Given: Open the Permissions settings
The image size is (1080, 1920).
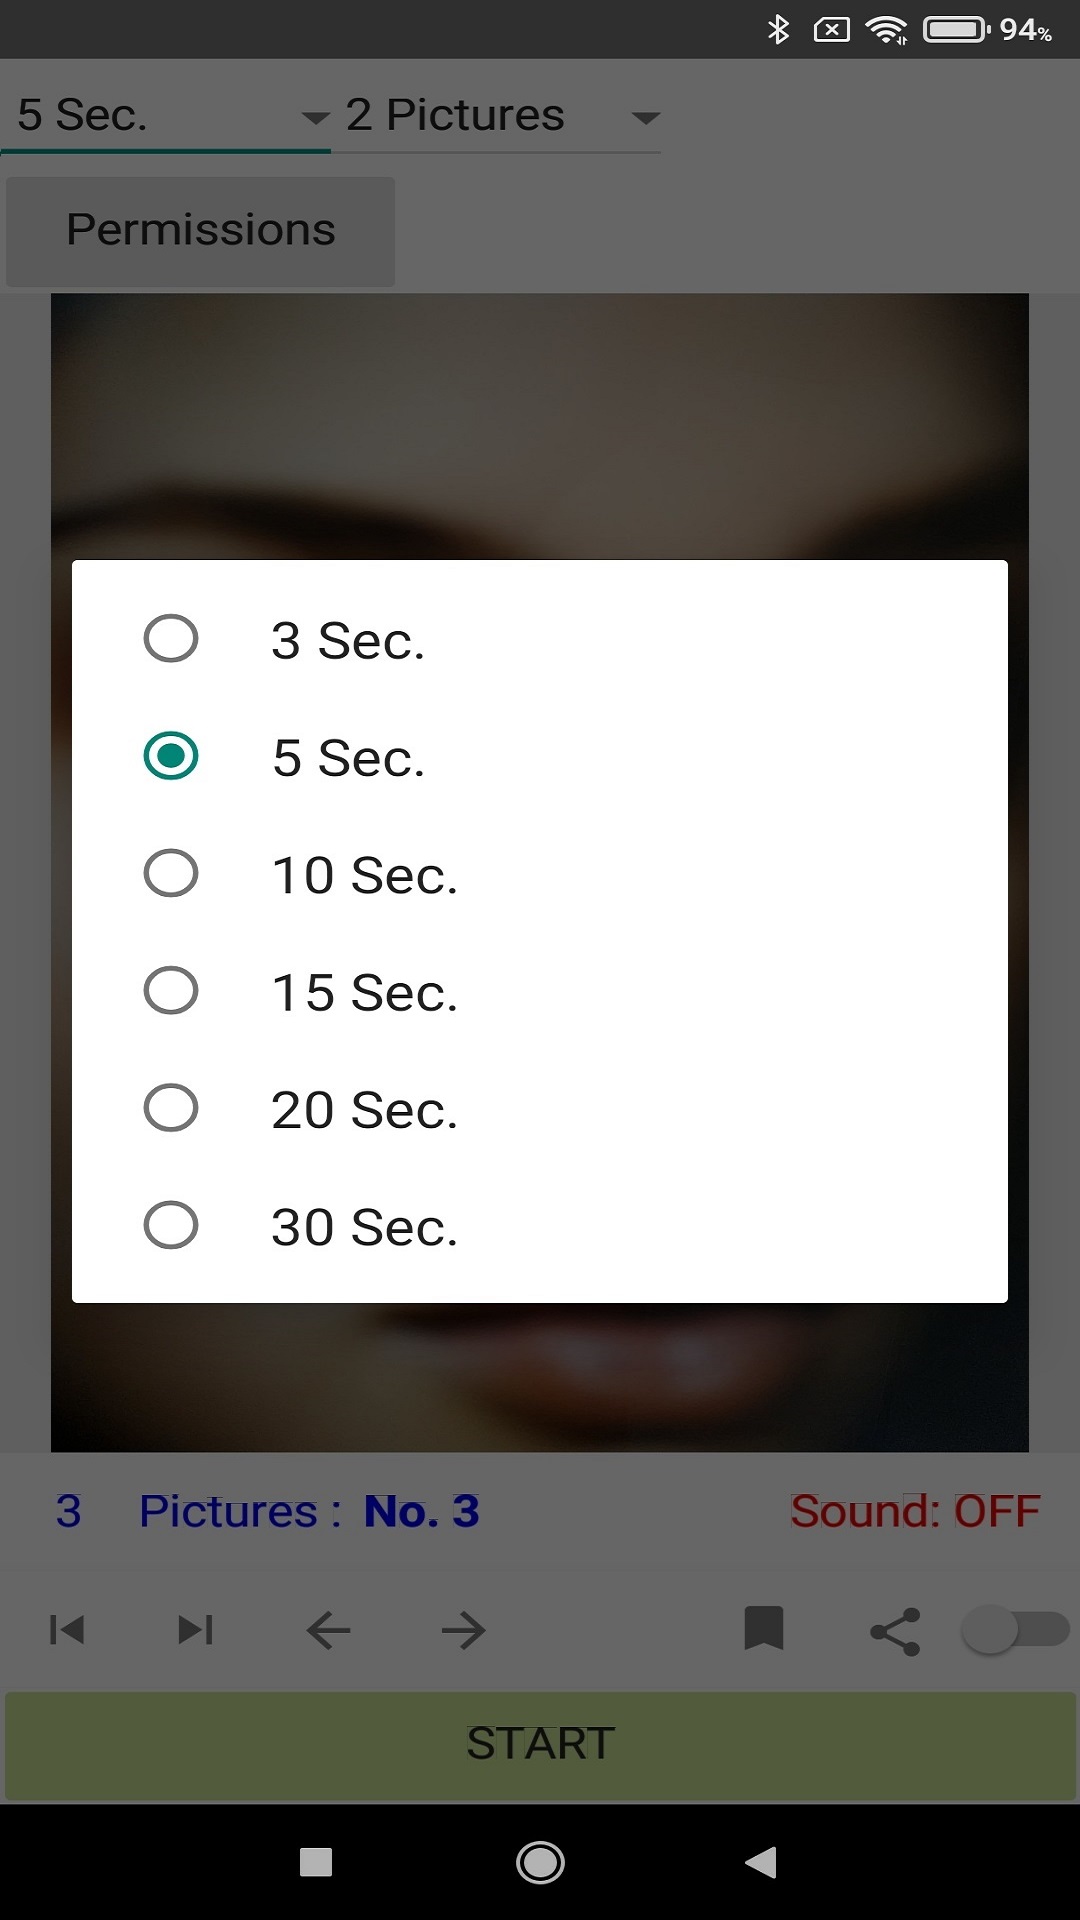Looking at the screenshot, I should pos(200,230).
